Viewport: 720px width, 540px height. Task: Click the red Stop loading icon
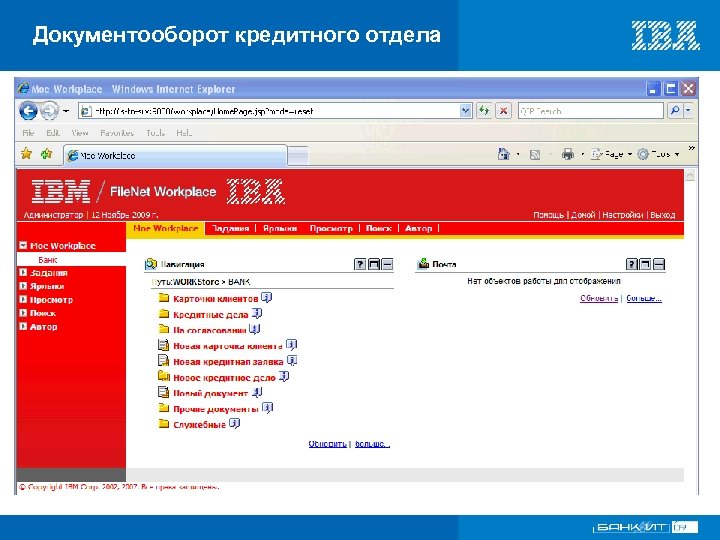tap(504, 111)
